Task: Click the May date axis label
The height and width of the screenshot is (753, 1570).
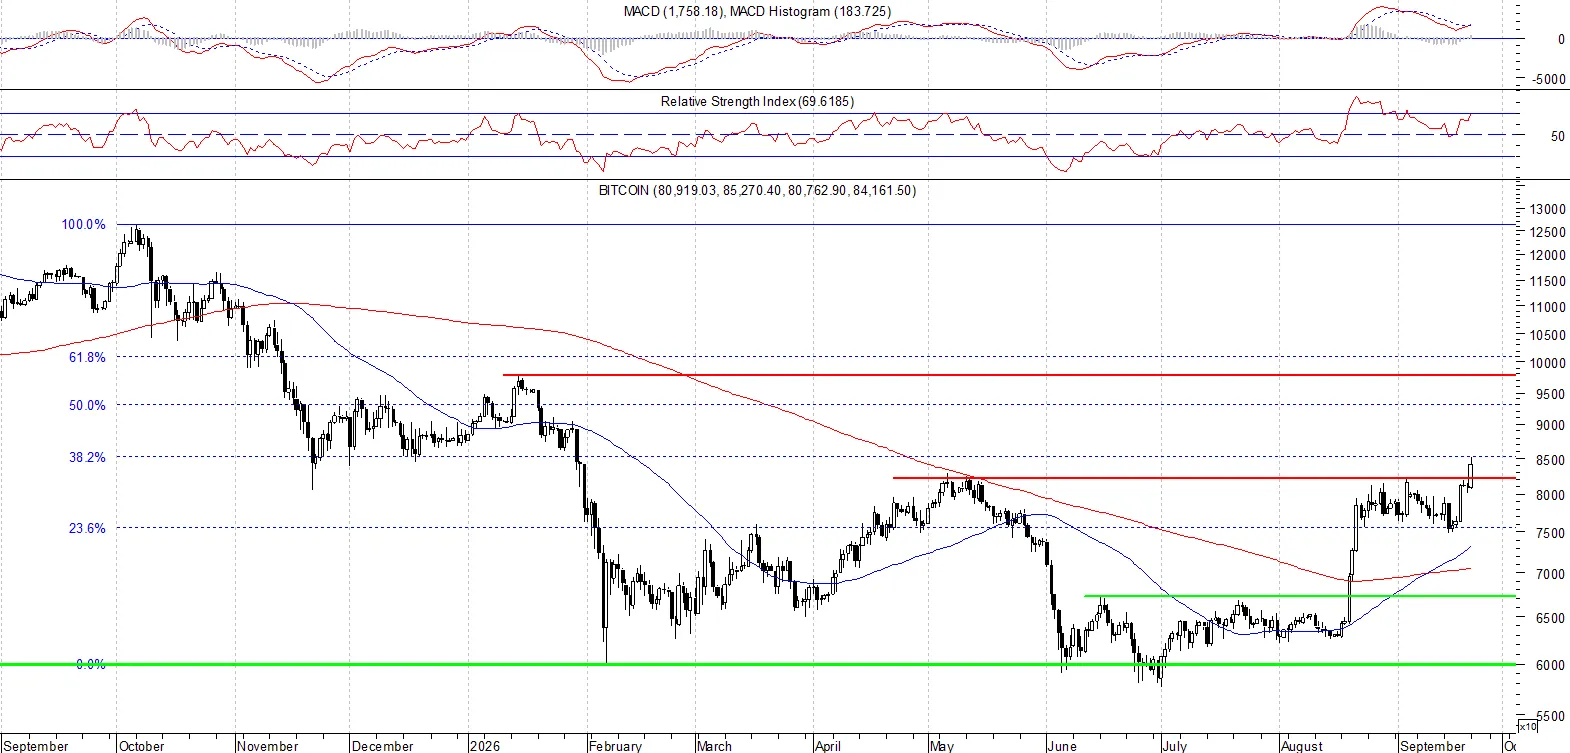Action: pos(942,746)
